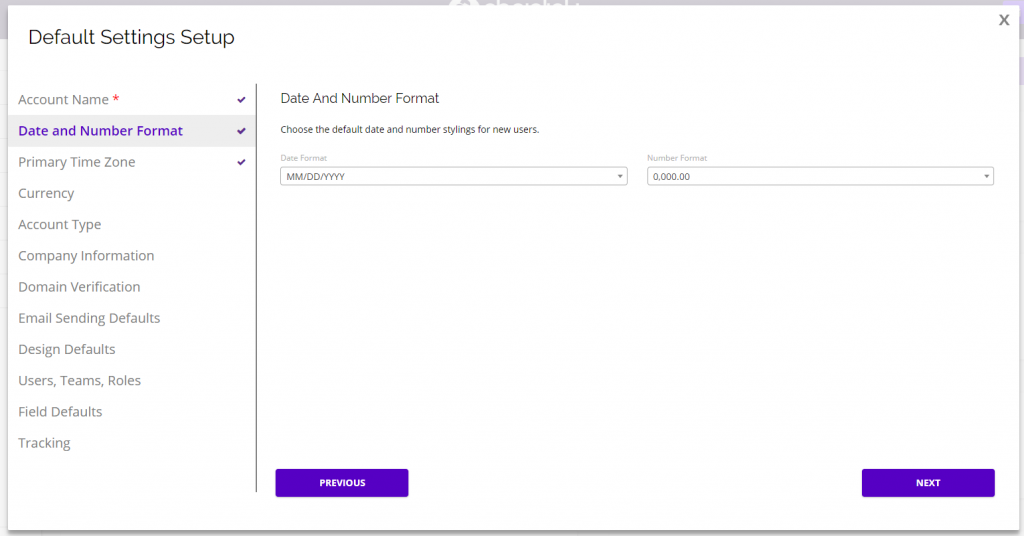Open Users, Teams, Roles step
The image size is (1024, 536).
click(131, 381)
